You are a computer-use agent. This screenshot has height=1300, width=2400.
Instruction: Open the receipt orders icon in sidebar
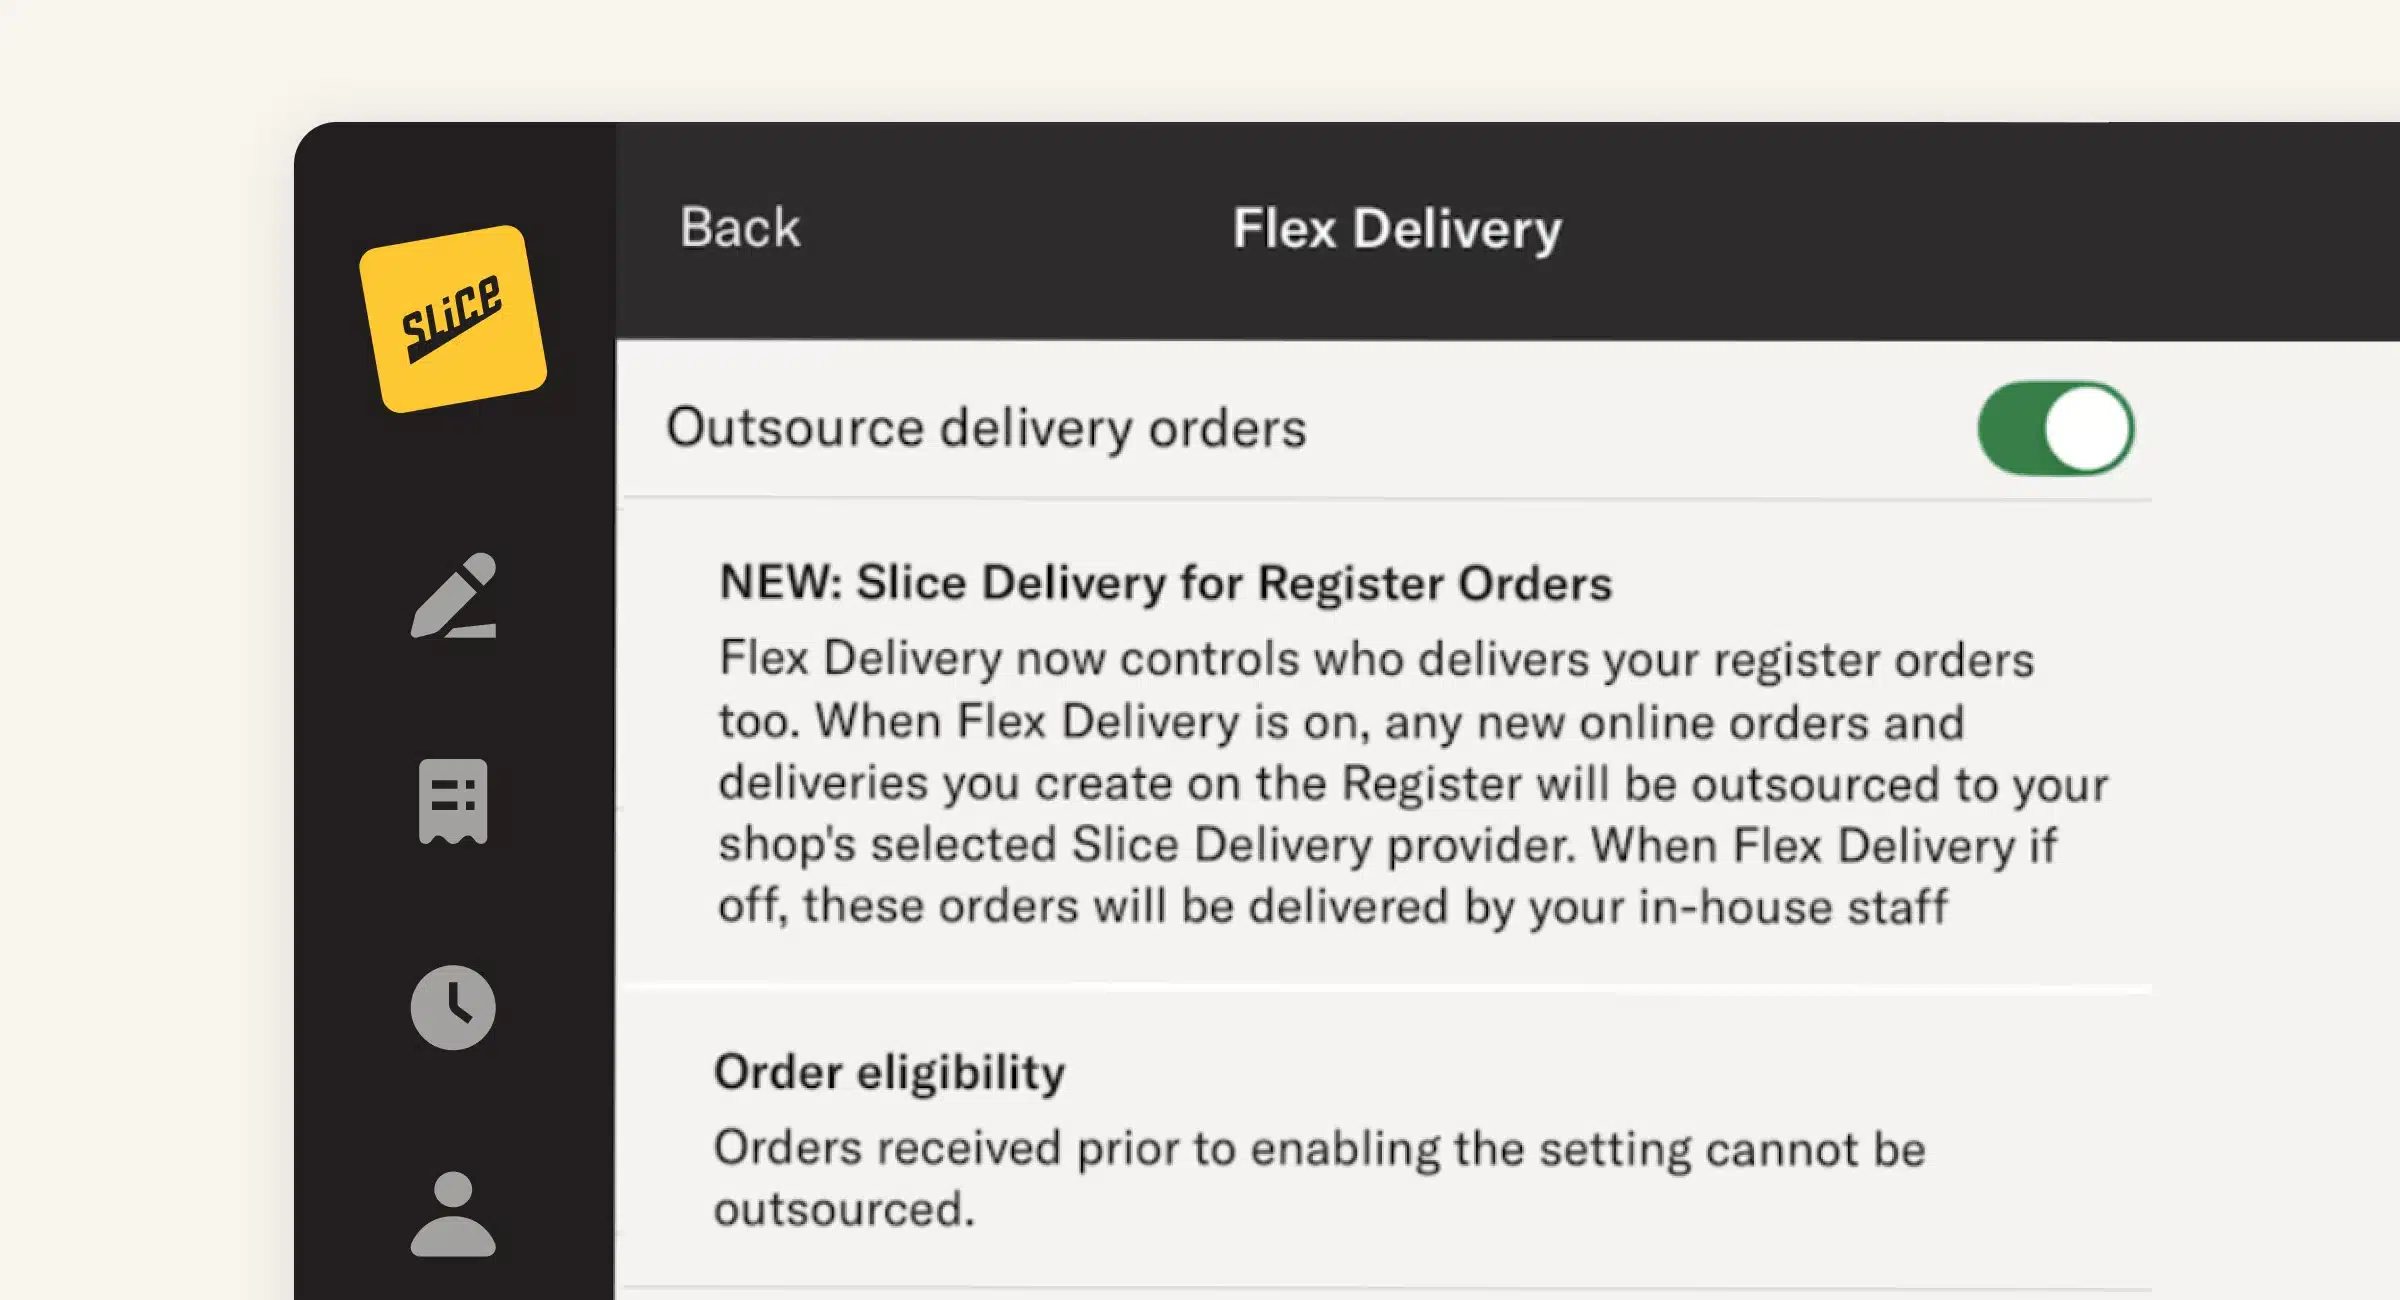coord(453,801)
